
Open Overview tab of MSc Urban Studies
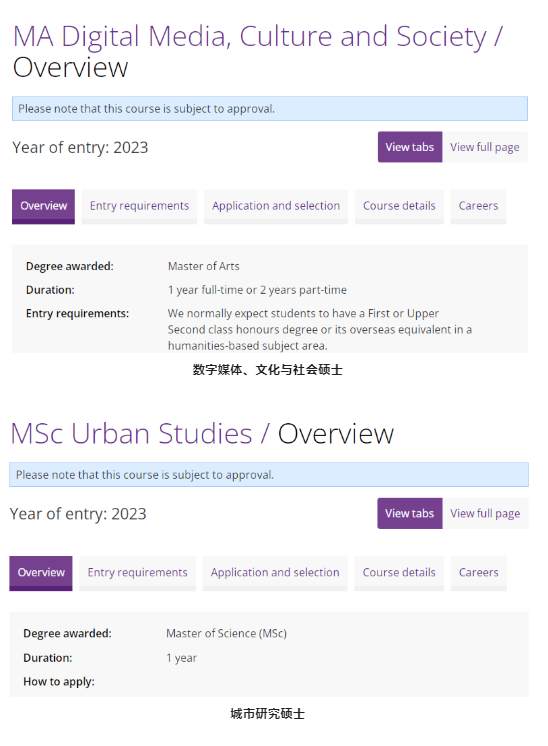[41, 573]
